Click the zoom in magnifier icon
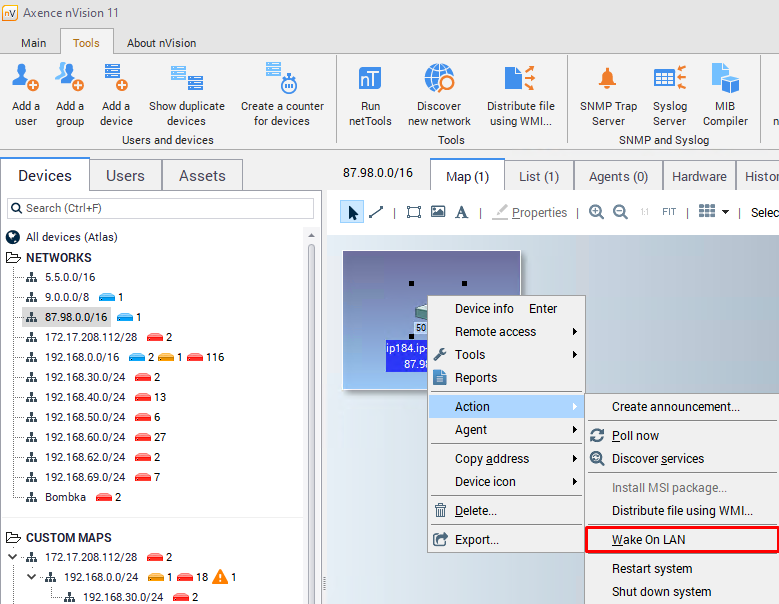The width and height of the screenshot is (779, 604). [596, 212]
